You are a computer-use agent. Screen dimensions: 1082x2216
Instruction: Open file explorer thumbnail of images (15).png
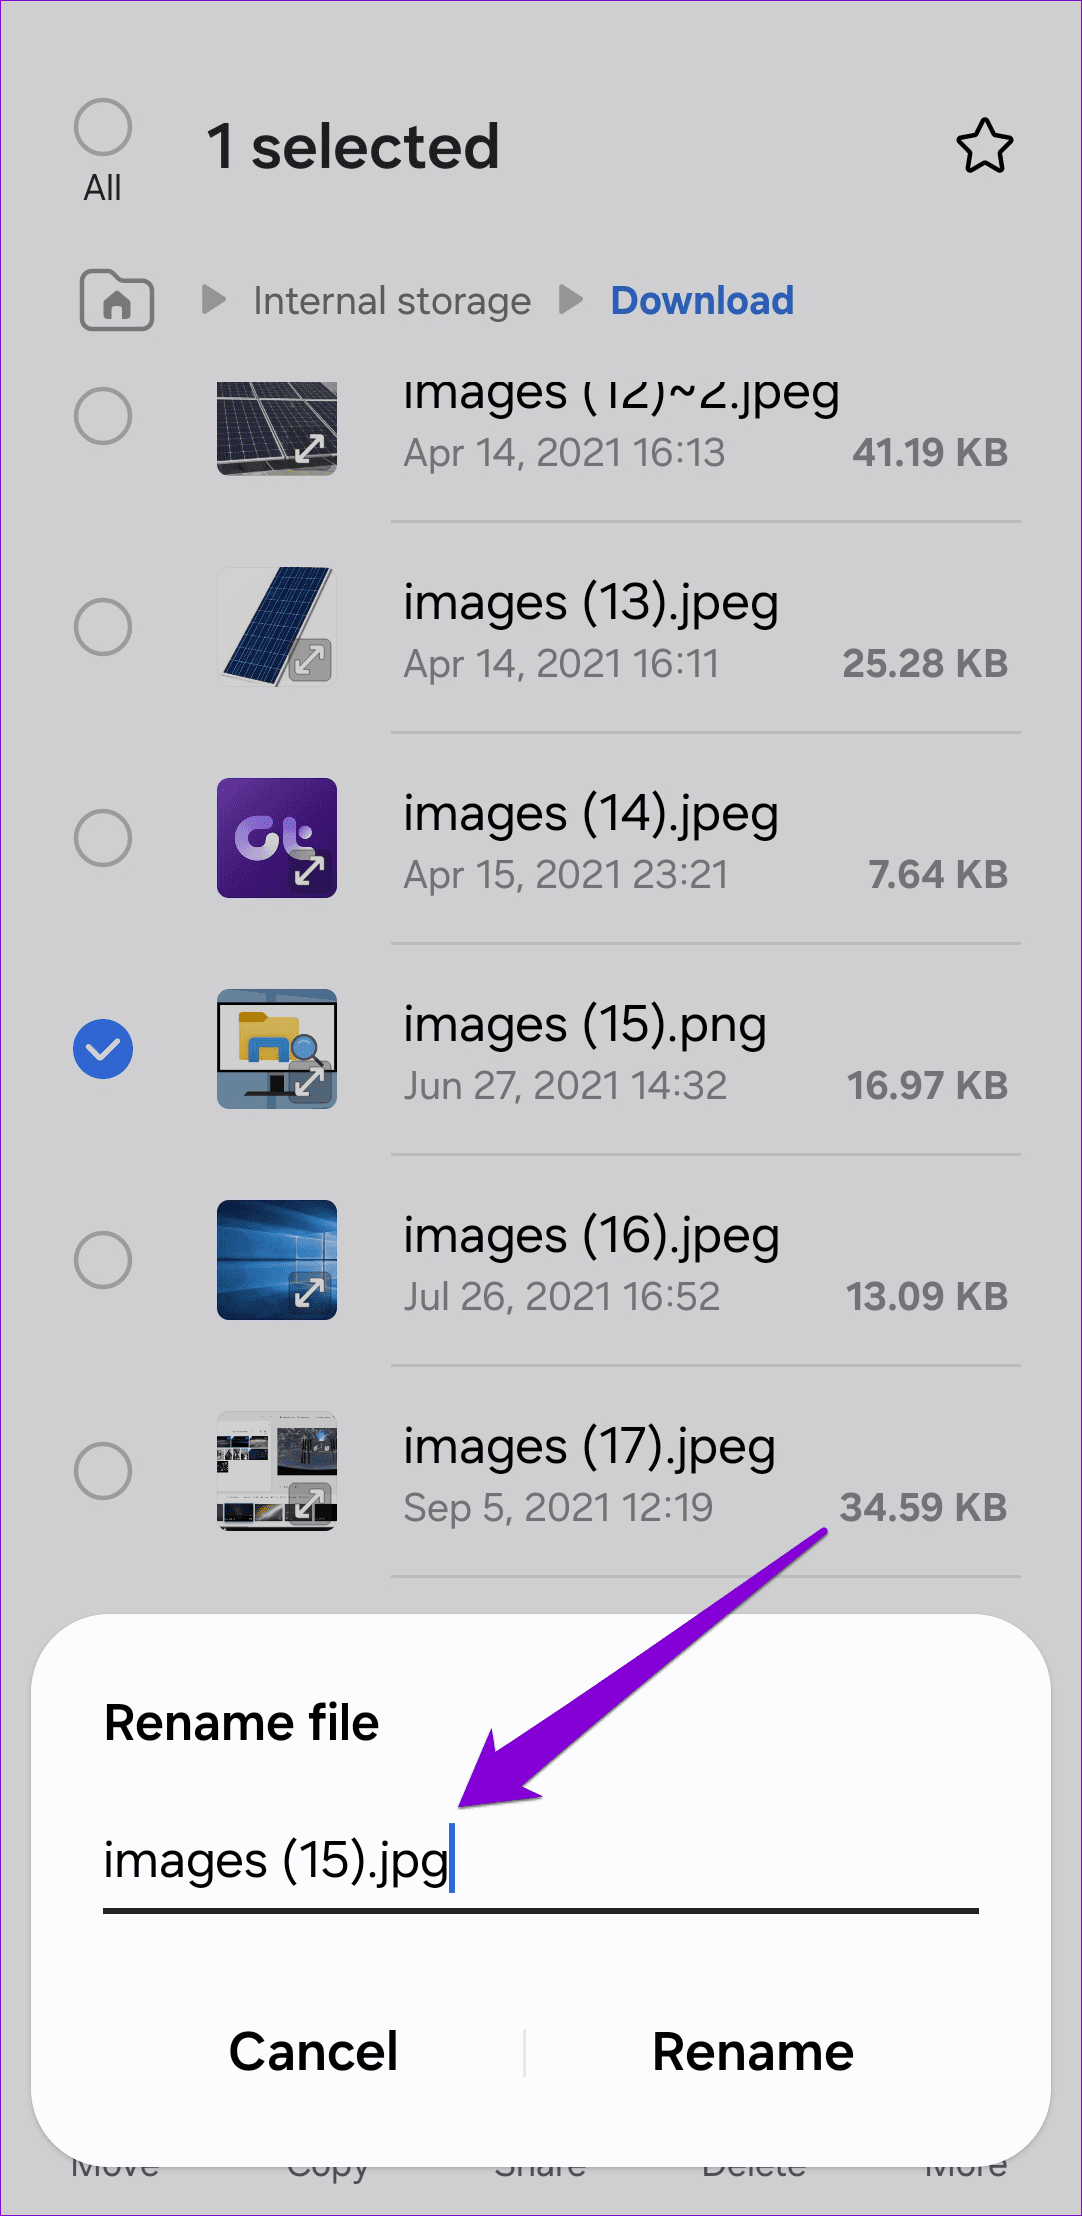[277, 1049]
